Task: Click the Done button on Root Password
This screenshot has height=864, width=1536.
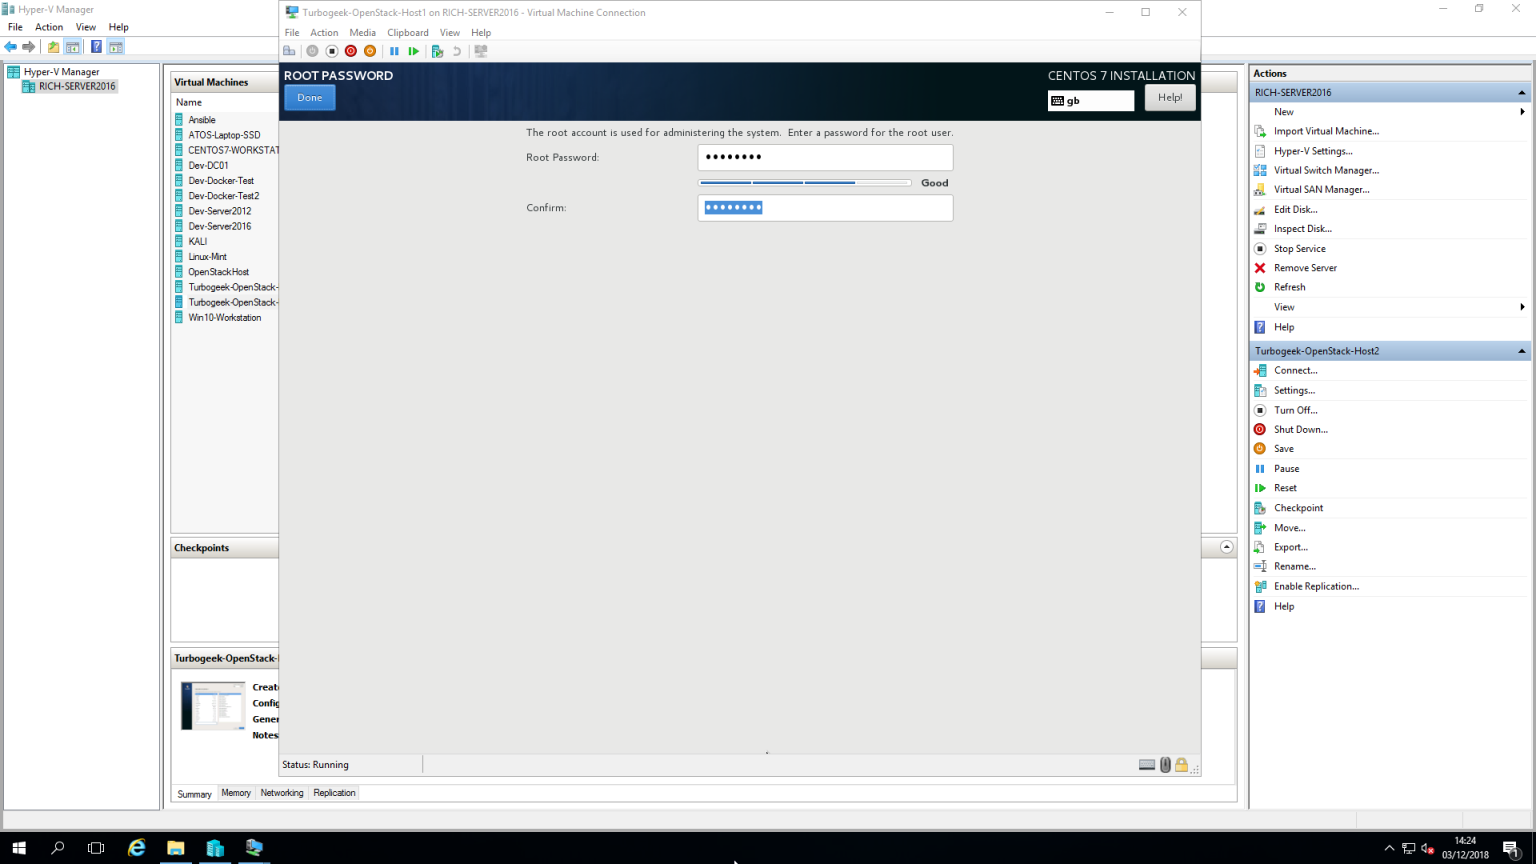Action: tap(310, 98)
